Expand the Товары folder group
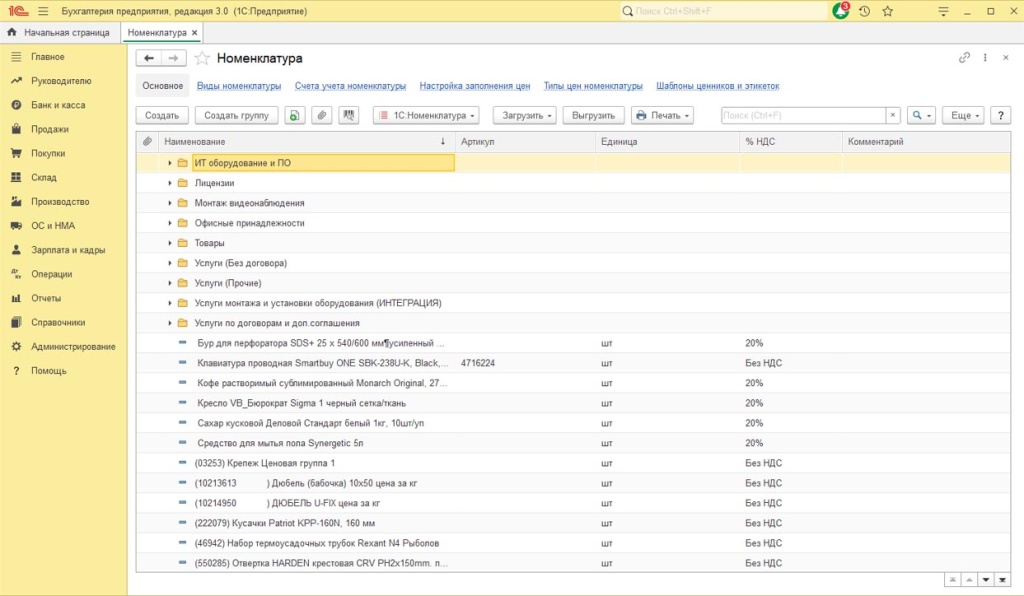Screen dimensions: 1024x596 [170, 243]
